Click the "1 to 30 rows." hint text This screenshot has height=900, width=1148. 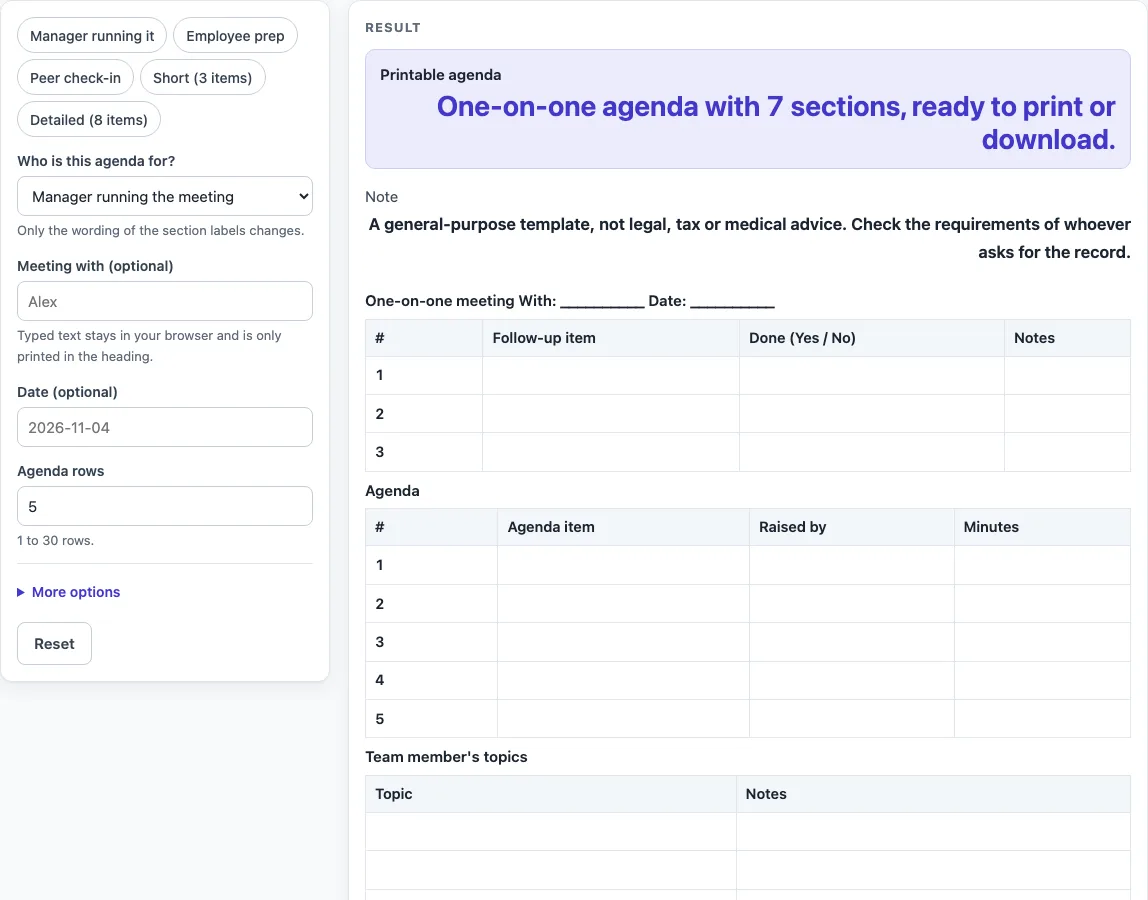(56, 540)
